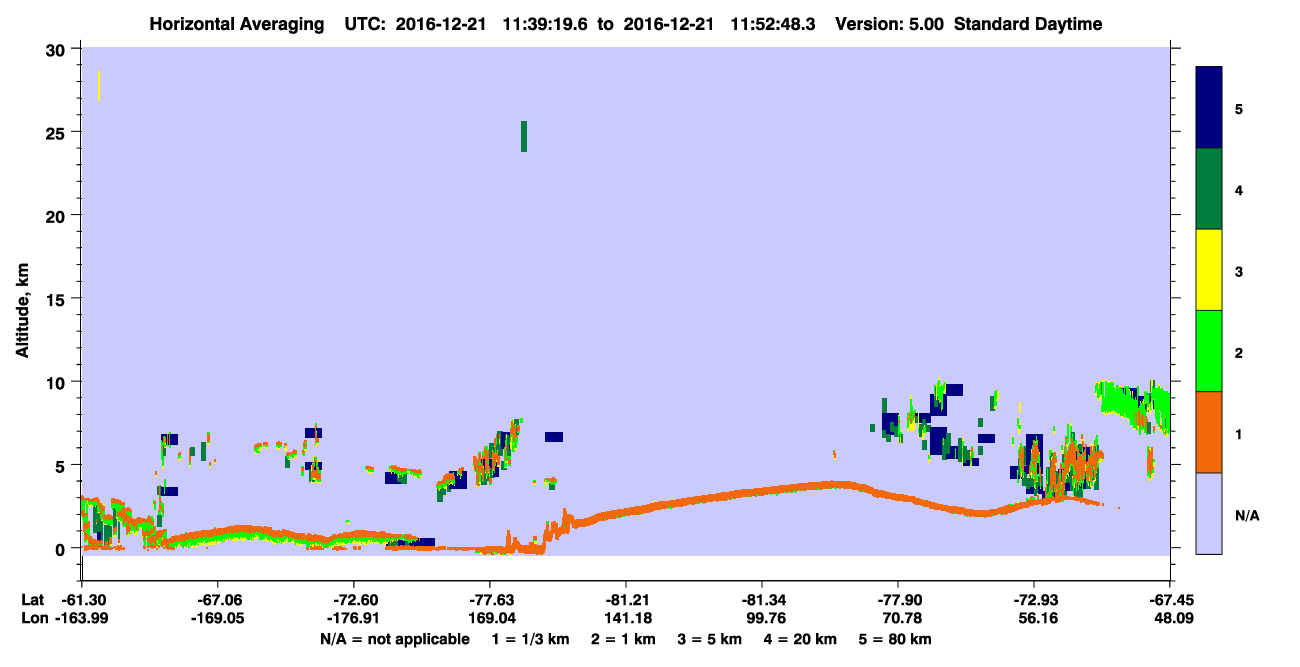Click the yellow streak near 28 km altitude

98,86
